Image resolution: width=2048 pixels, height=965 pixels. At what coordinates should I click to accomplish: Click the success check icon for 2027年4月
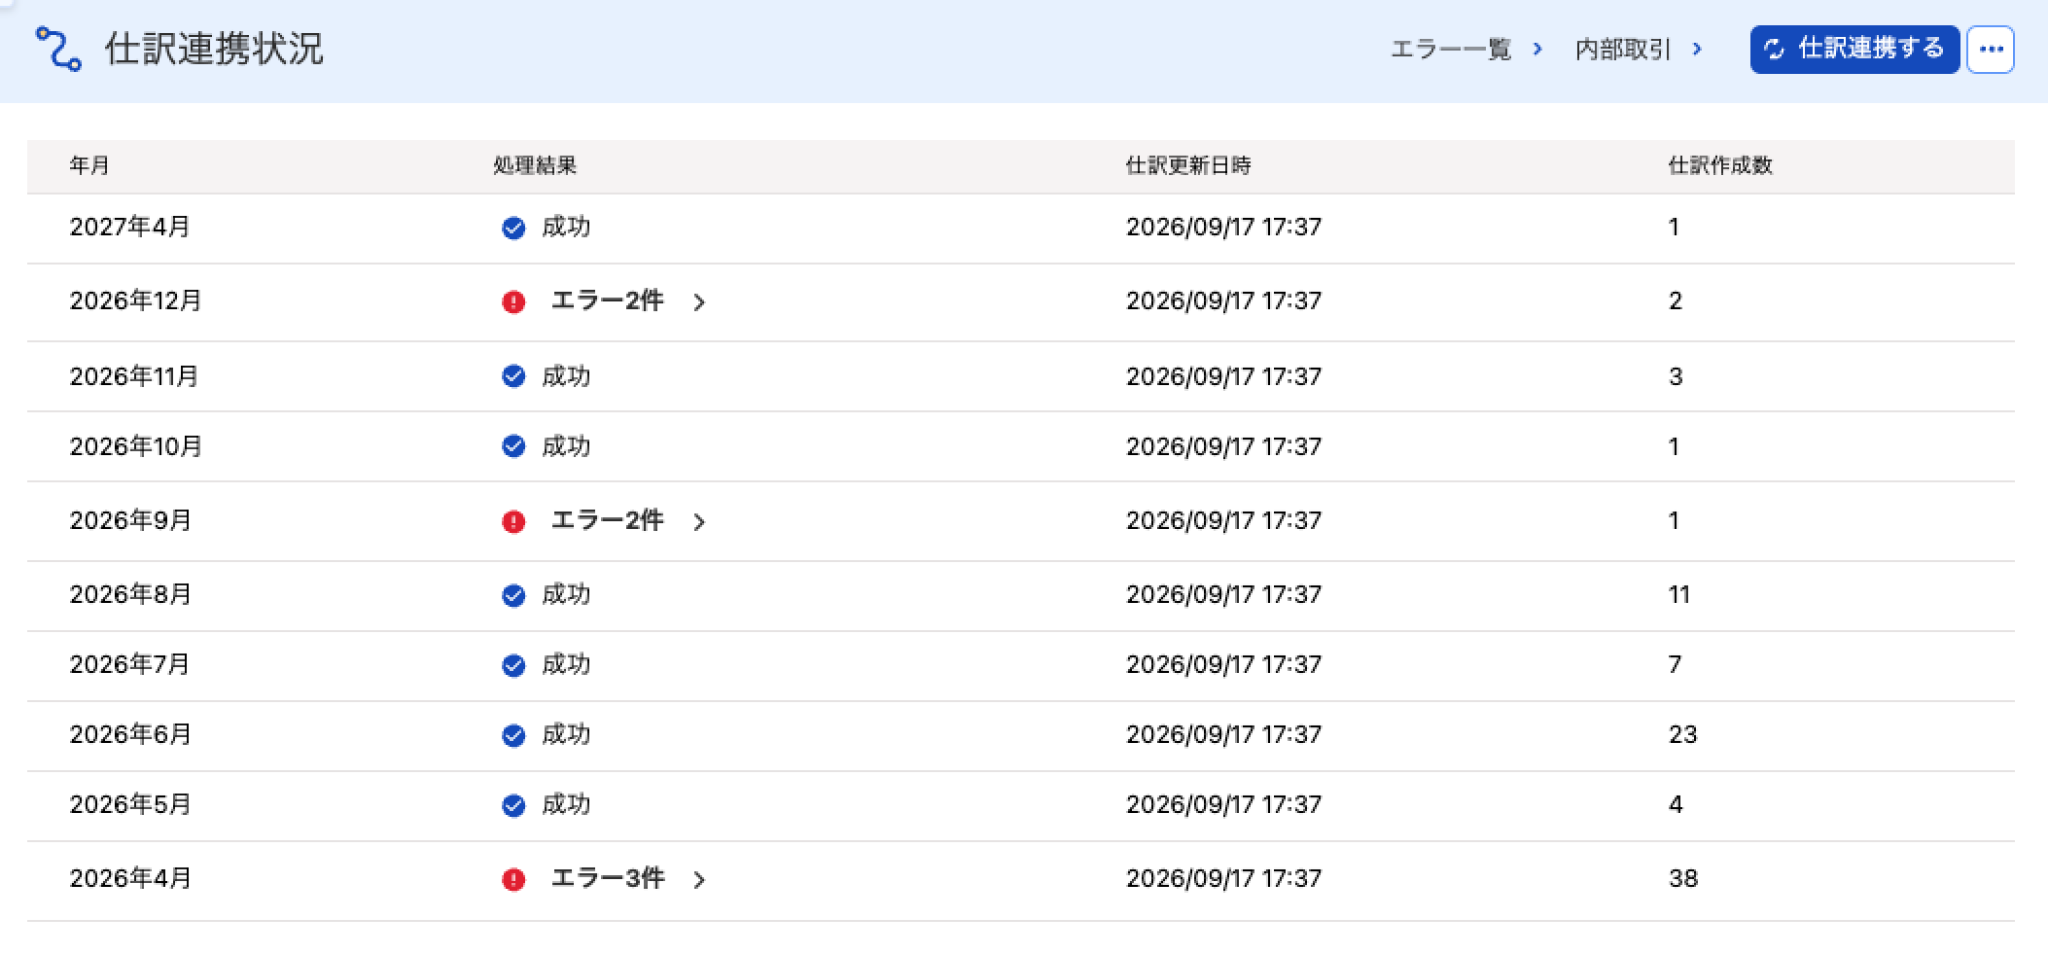coord(513,228)
